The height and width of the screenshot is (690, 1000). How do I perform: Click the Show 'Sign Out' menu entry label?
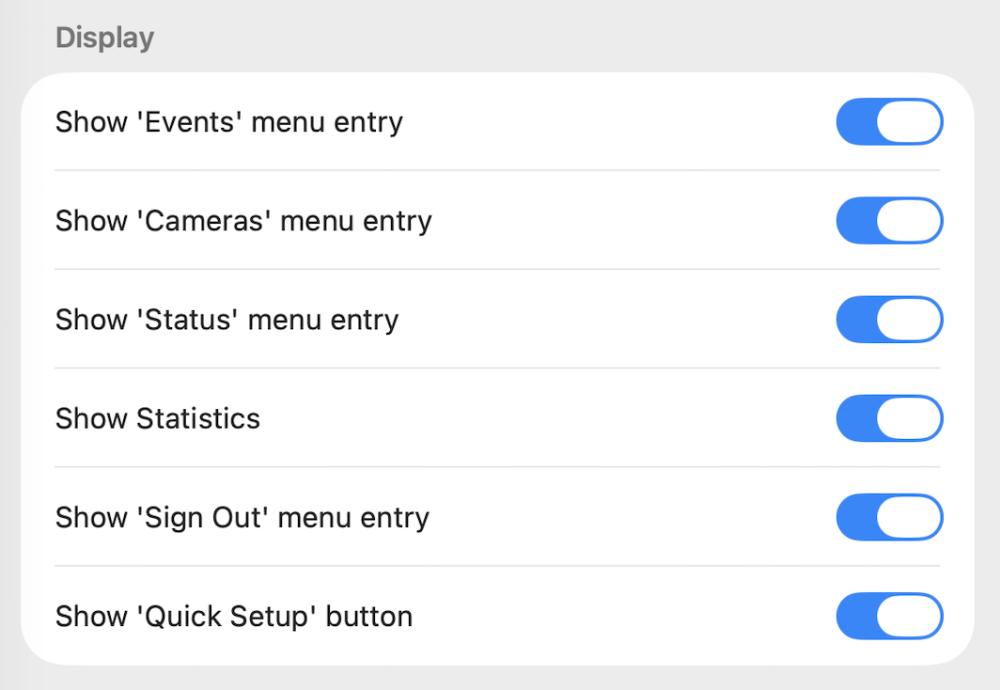(242, 517)
